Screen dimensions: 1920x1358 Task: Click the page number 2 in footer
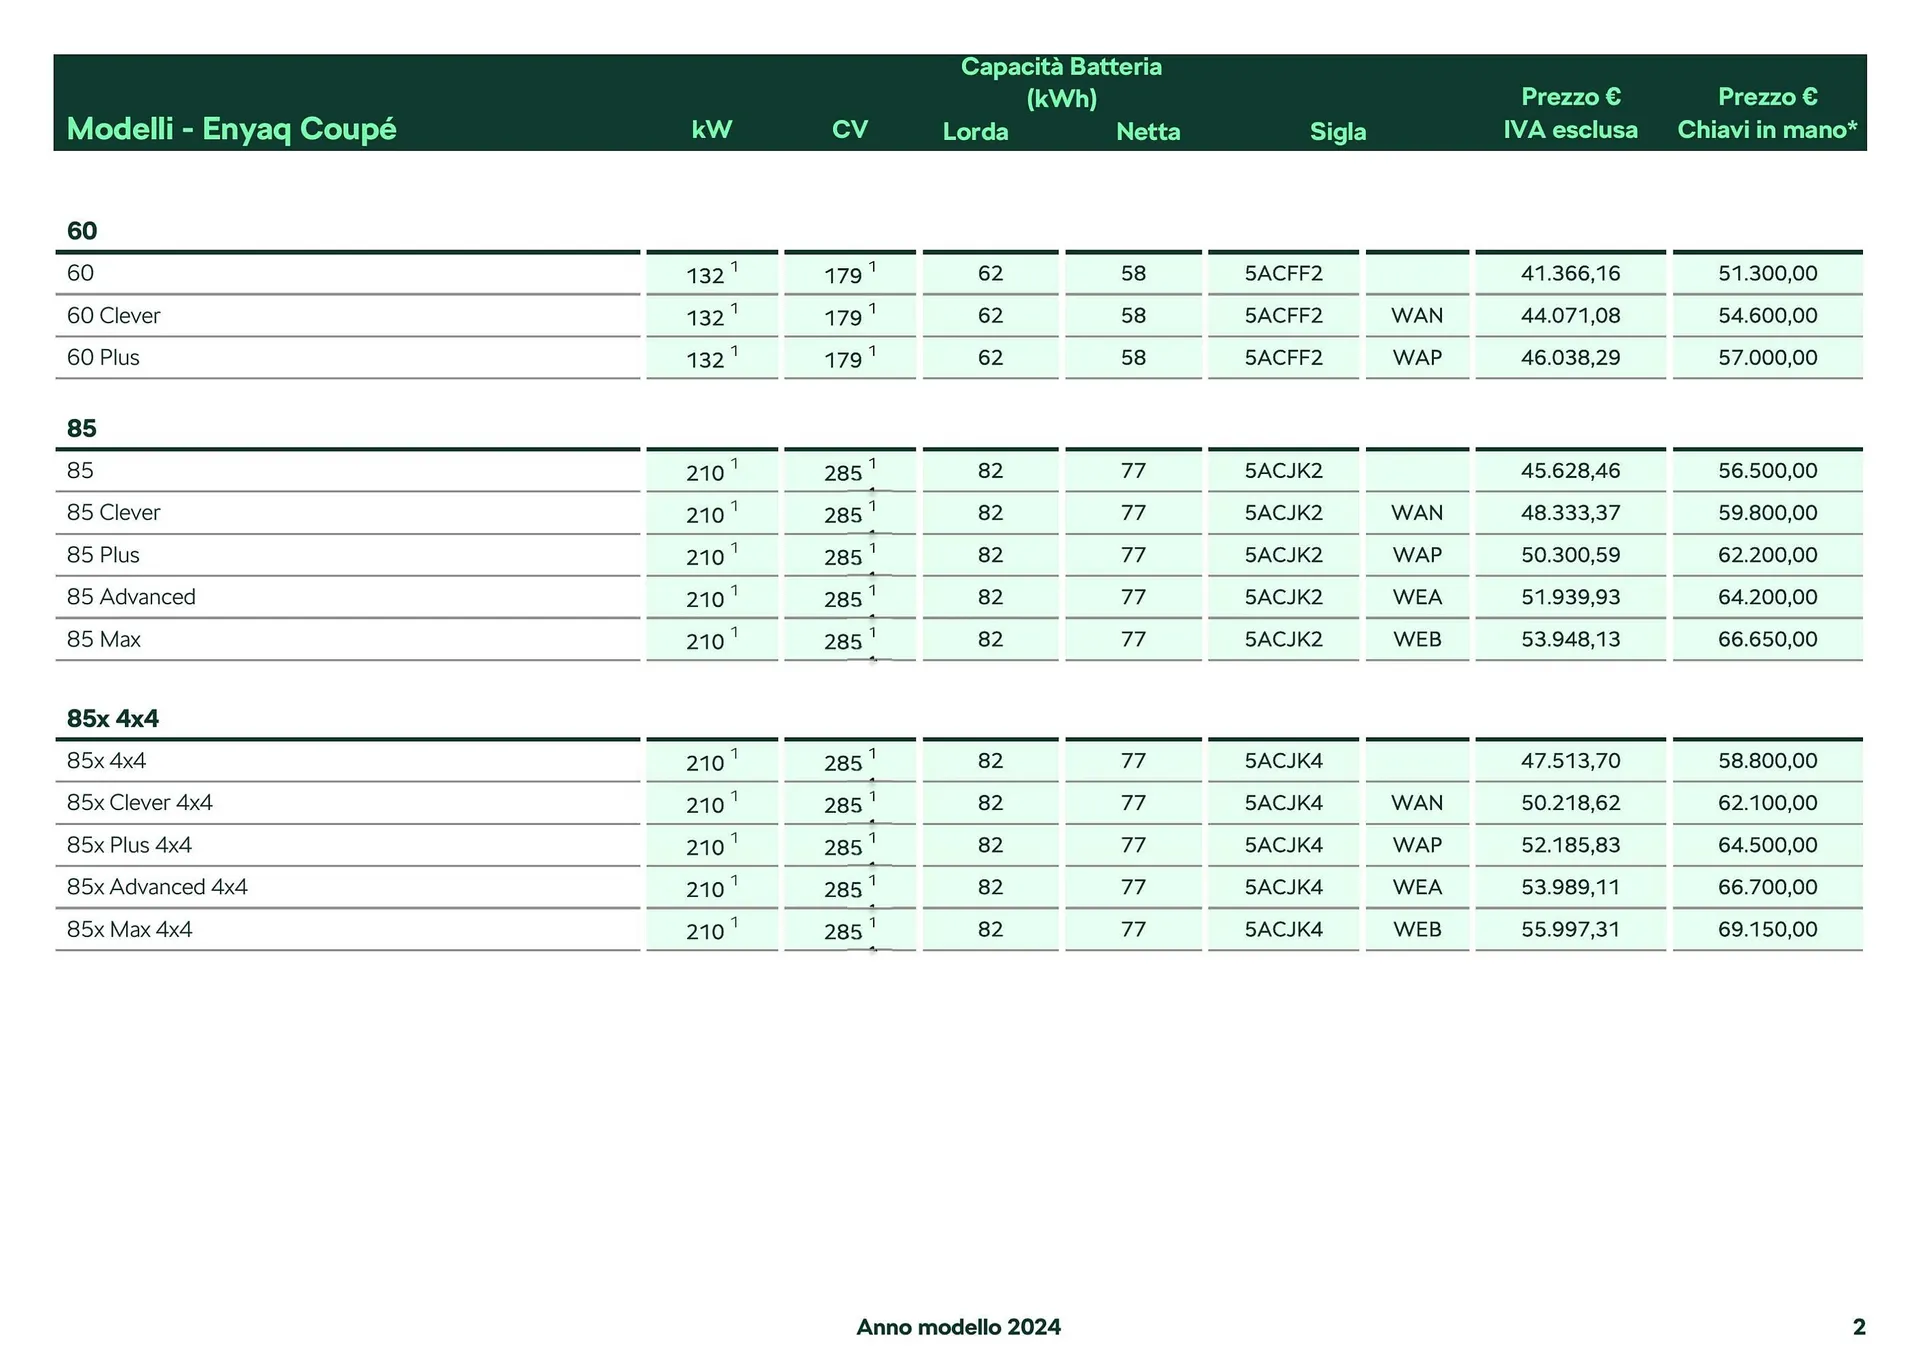pyautogui.click(x=1859, y=1327)
